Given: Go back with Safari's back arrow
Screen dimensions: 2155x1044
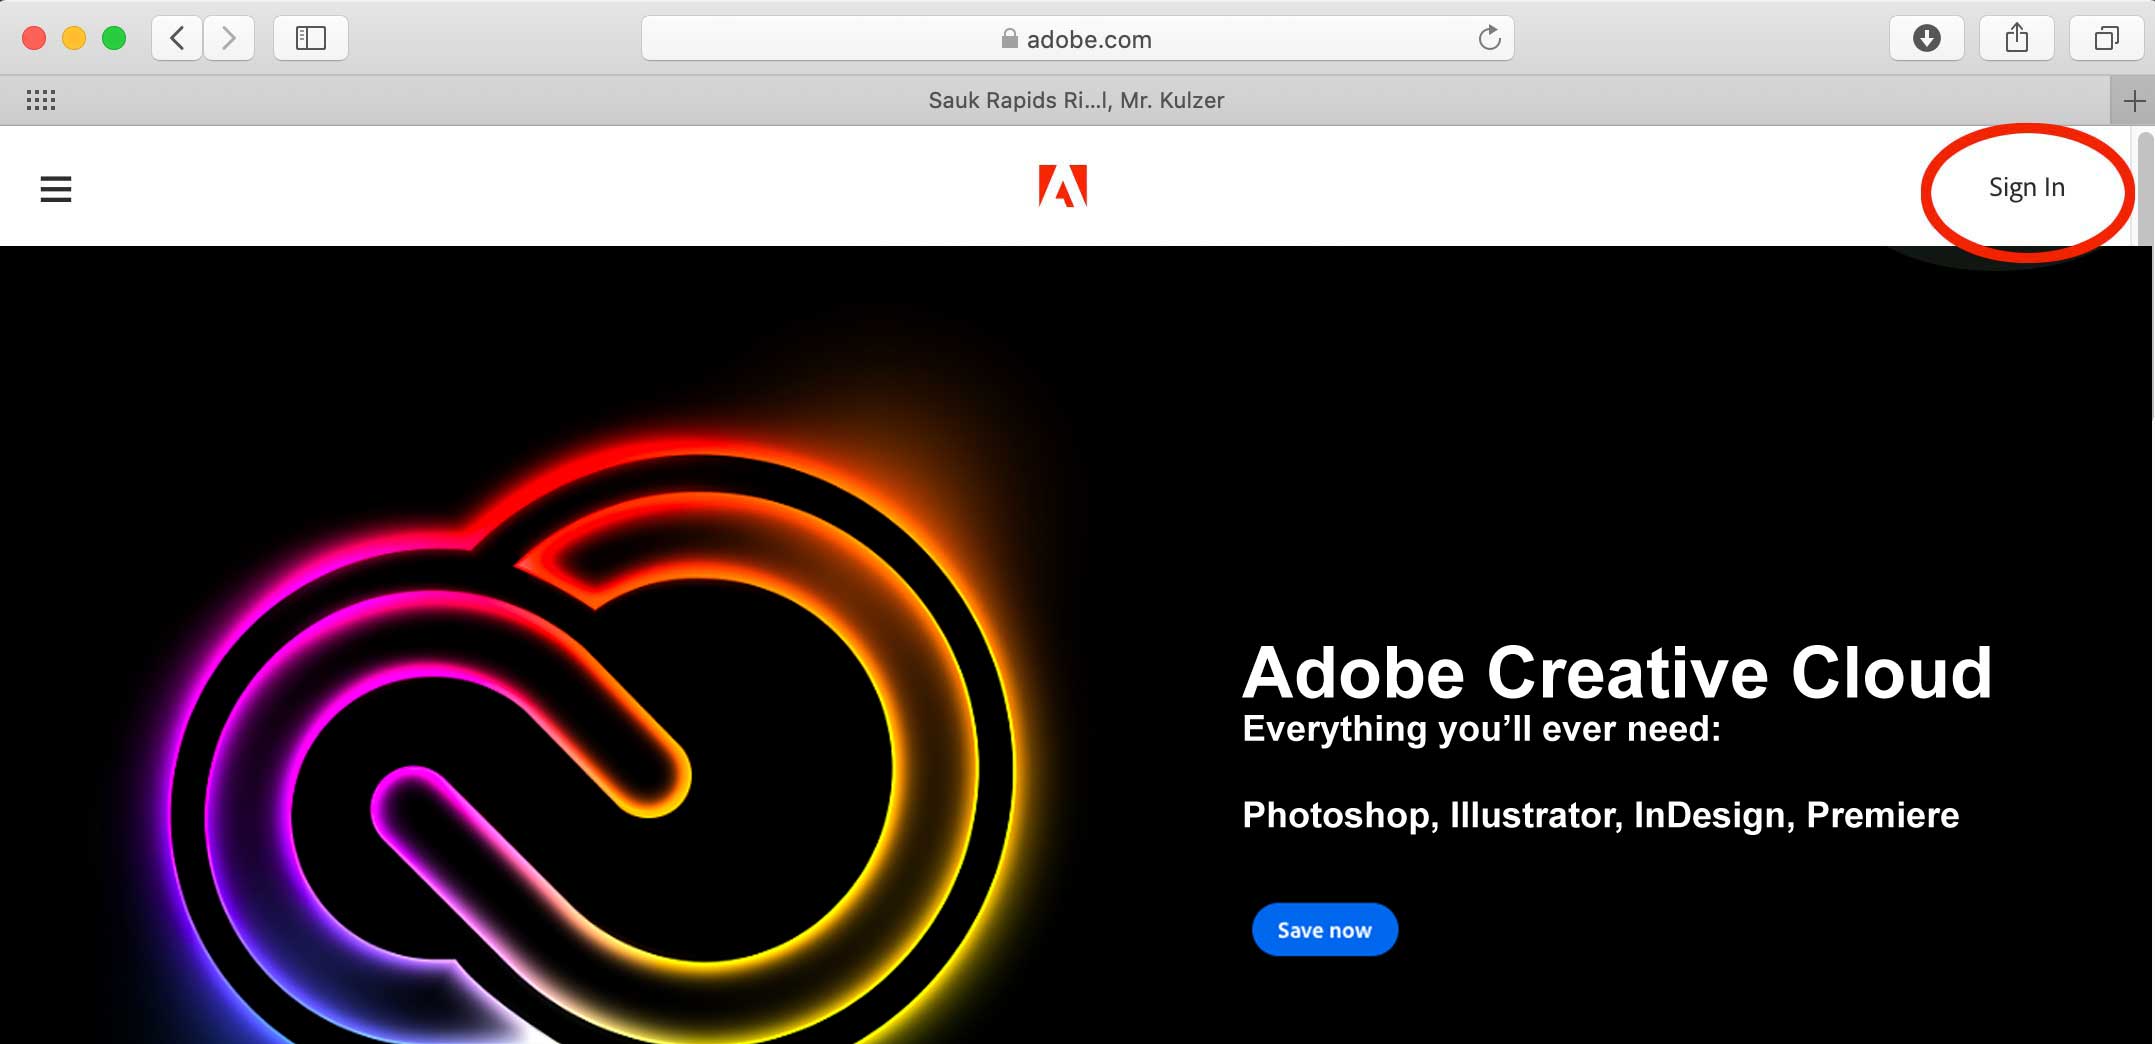Looking at the screenshot, I should pyautogui.click(x=177, y=38).
